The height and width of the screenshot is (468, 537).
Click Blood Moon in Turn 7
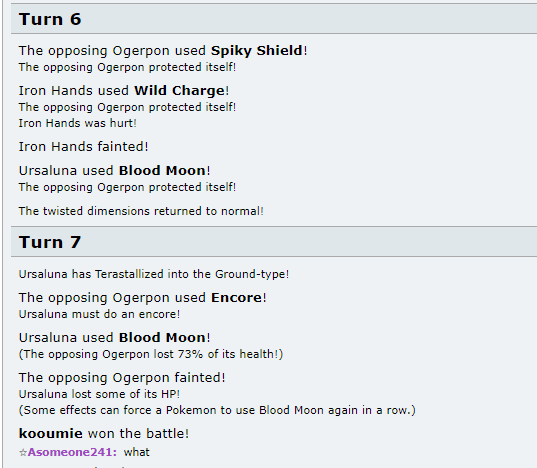[x=162, y=338]
